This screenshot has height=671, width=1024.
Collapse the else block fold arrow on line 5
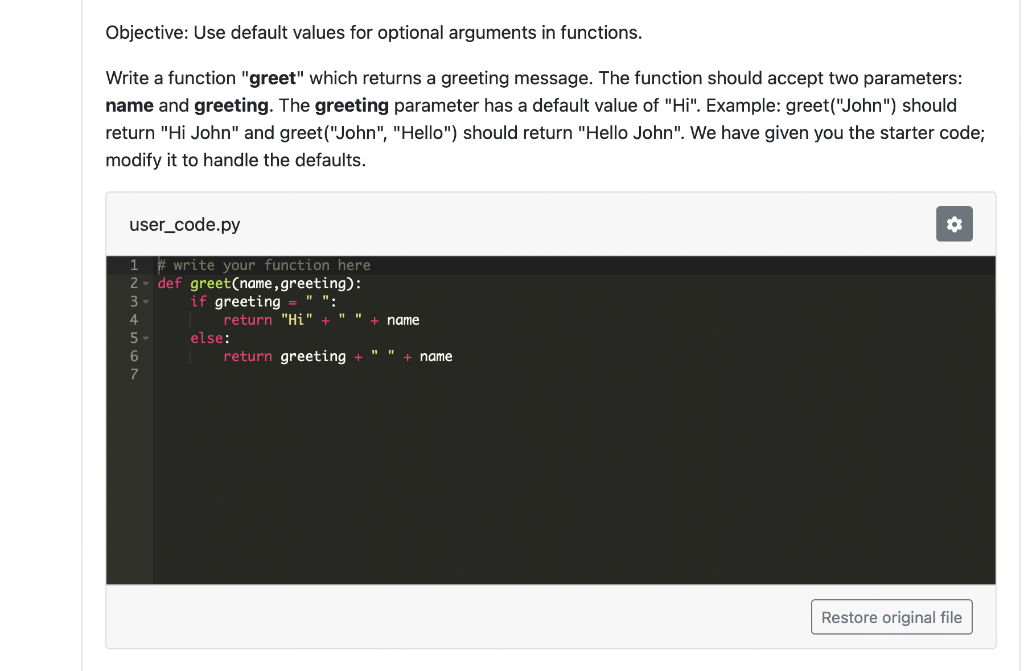pos(146,338)
